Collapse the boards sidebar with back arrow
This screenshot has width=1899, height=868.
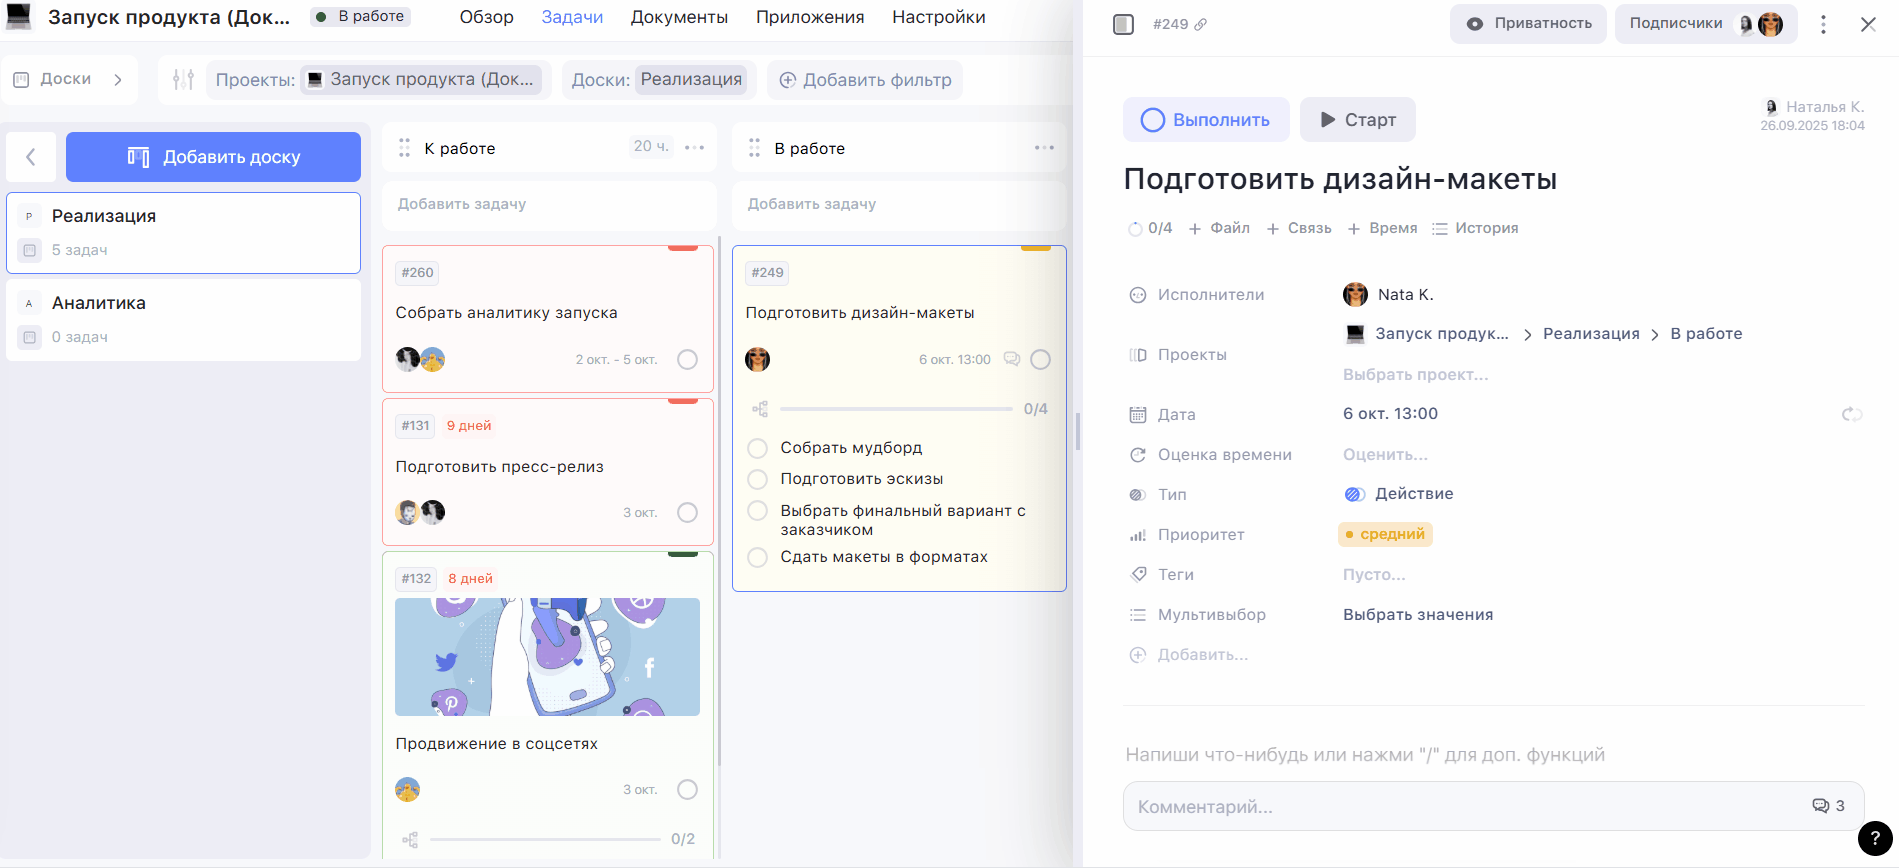31,157
